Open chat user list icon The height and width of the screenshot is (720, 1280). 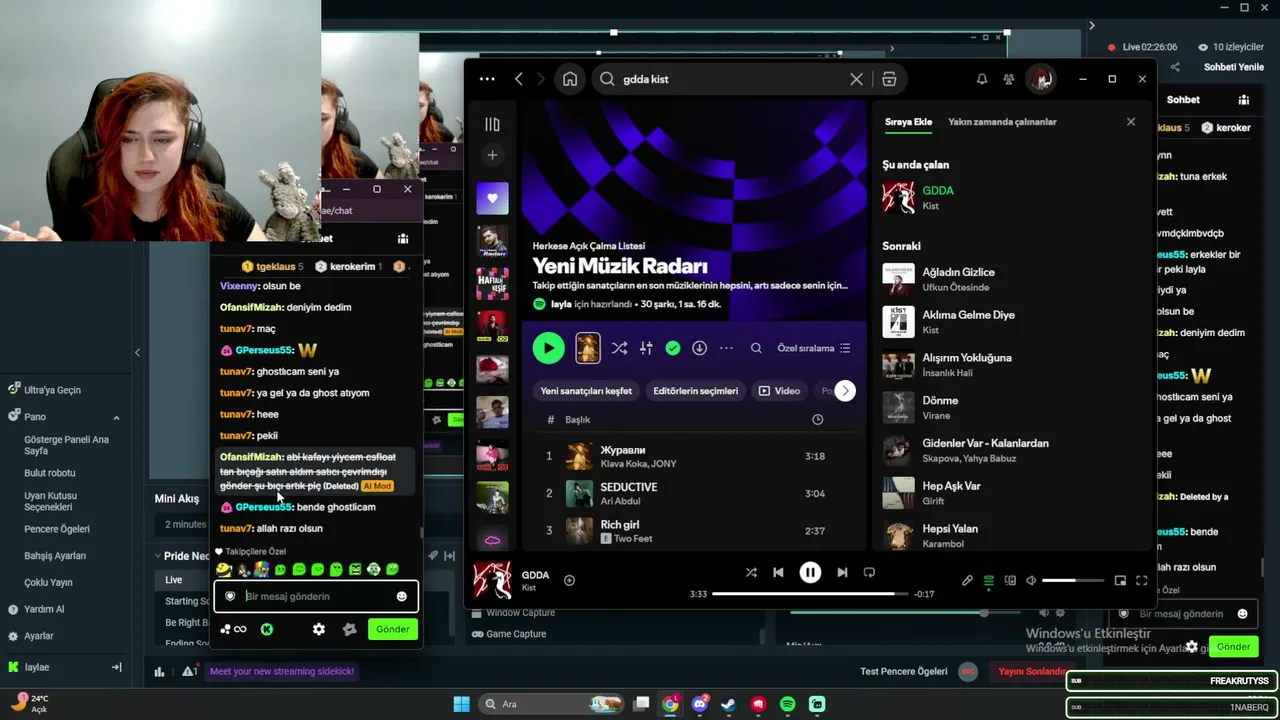[x=403, y=239]
